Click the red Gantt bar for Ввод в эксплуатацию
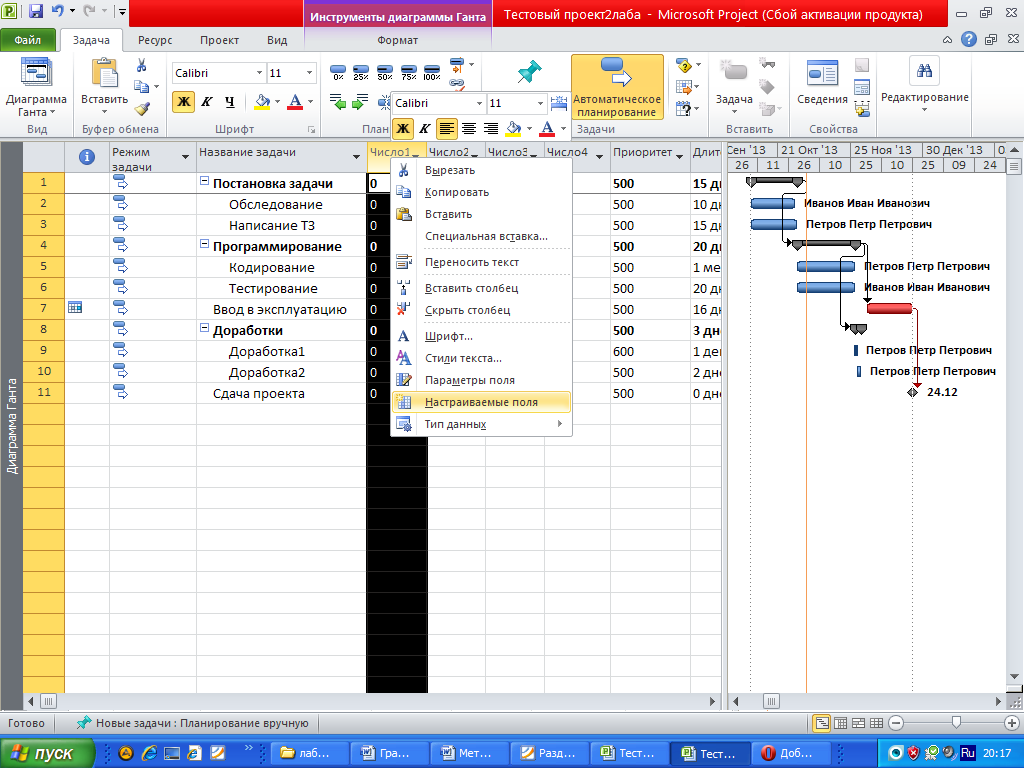Viewport: 1024px width, 768px height. 889,308
